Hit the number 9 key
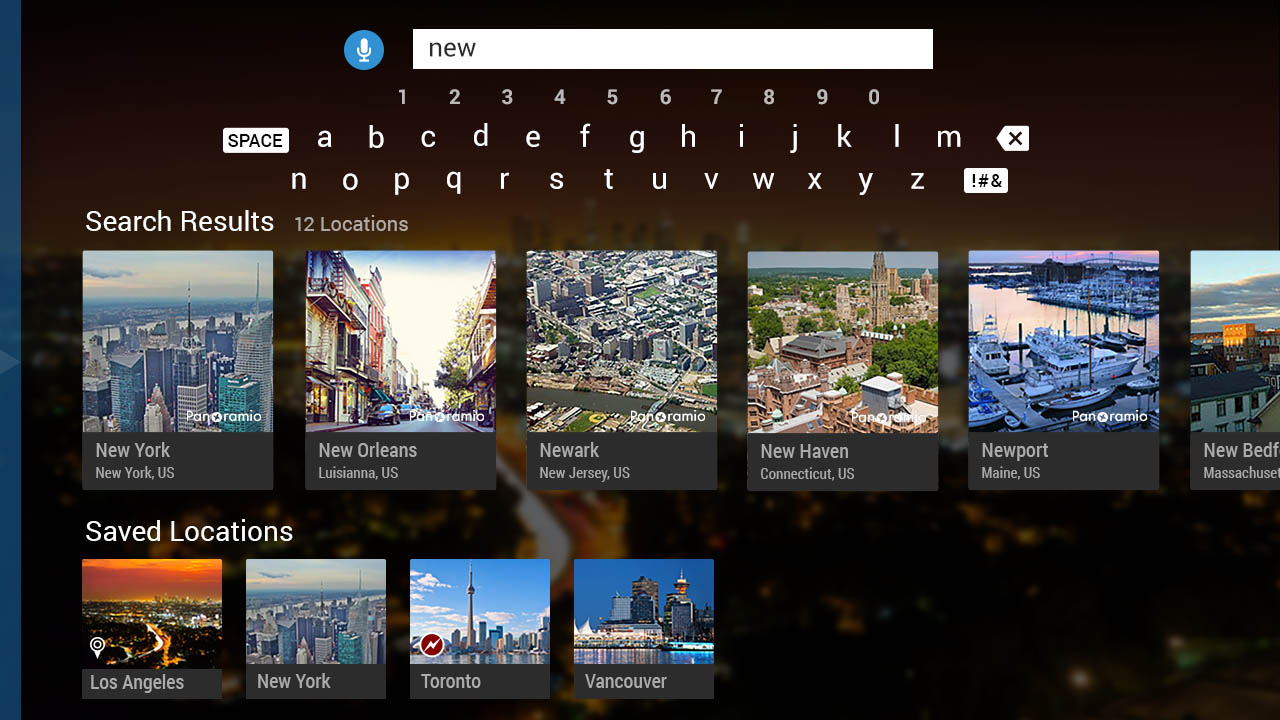Viewport: 1280px width, 720px height. pyautogui.click(x=822, y=97)
